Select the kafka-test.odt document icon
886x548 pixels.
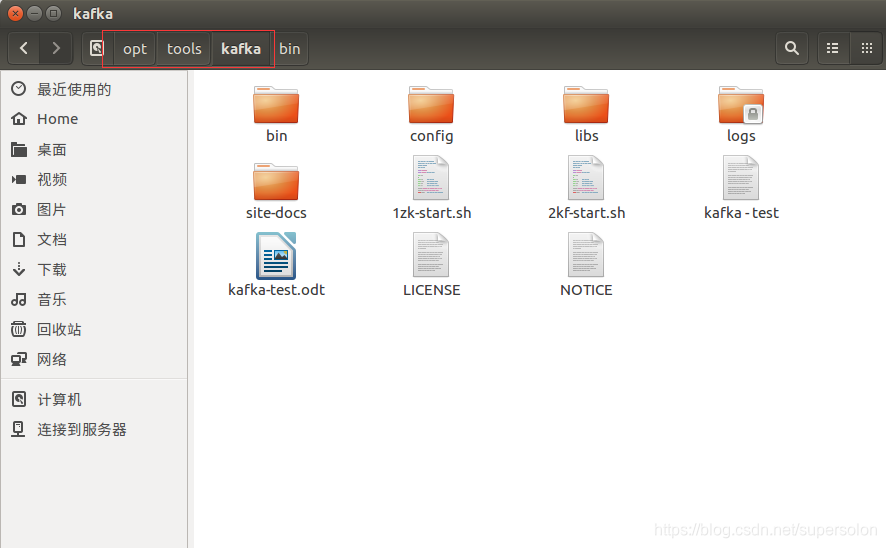click(x=276, y=255)
